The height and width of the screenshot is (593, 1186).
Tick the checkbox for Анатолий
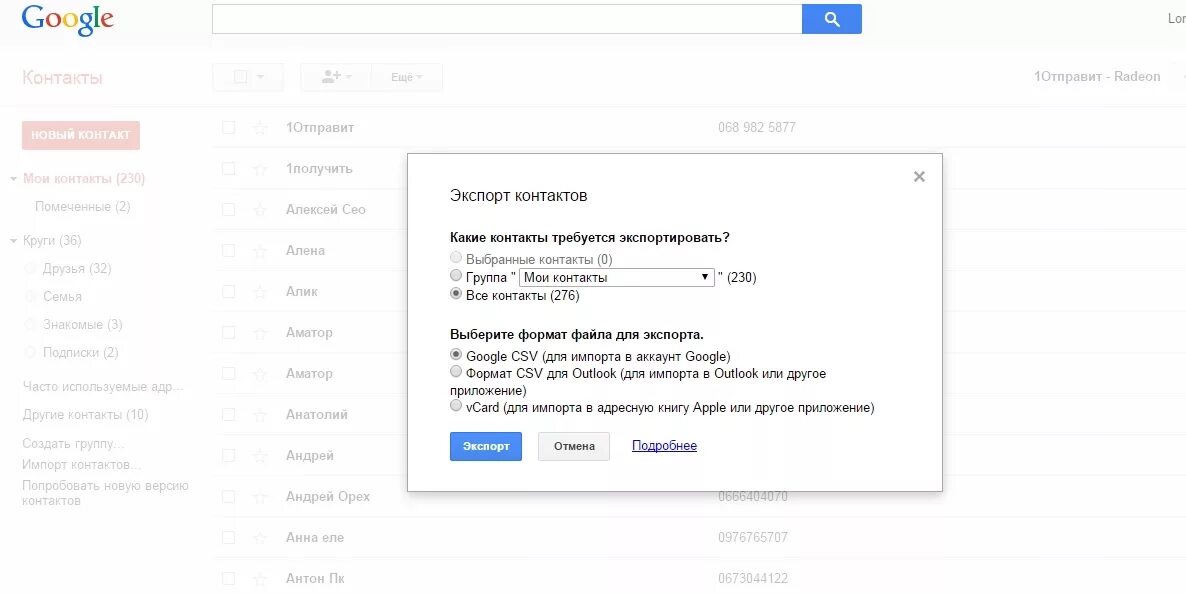[228, 414]
